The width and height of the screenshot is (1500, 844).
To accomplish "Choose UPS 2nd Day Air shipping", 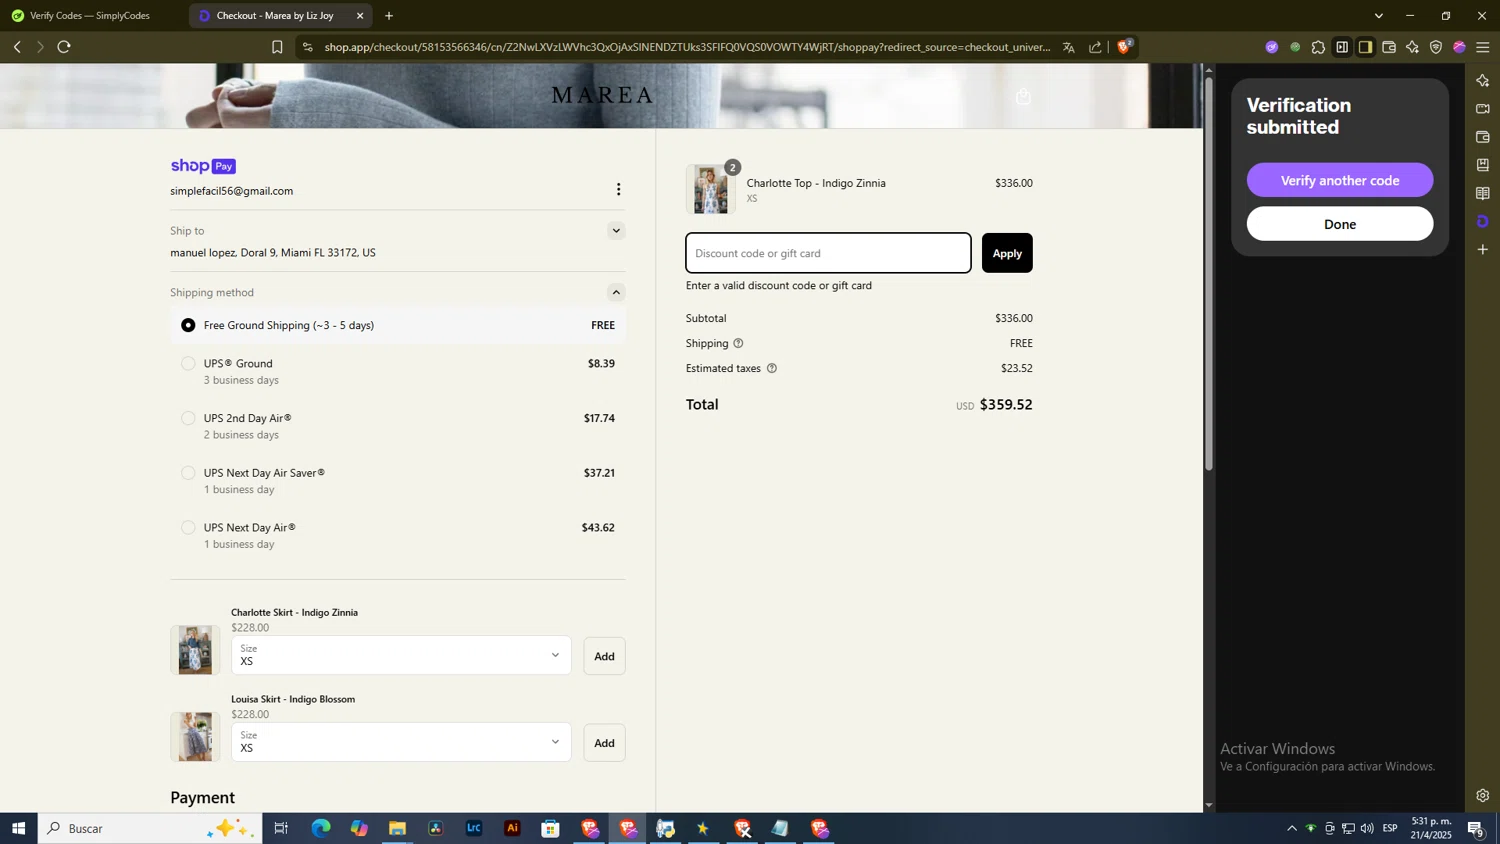I will pyautogui.click(x=188, y=418).
